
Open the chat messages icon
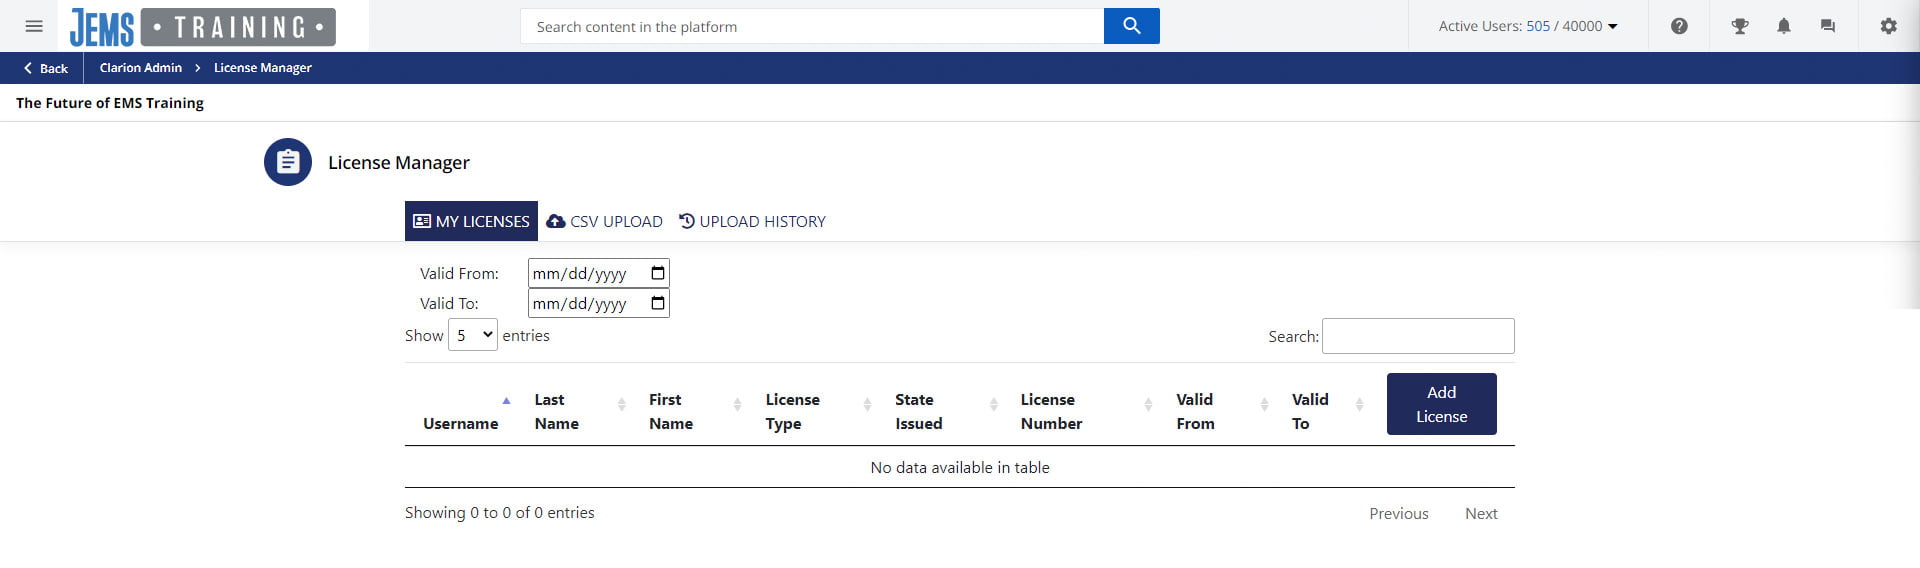click(1828, 26)
